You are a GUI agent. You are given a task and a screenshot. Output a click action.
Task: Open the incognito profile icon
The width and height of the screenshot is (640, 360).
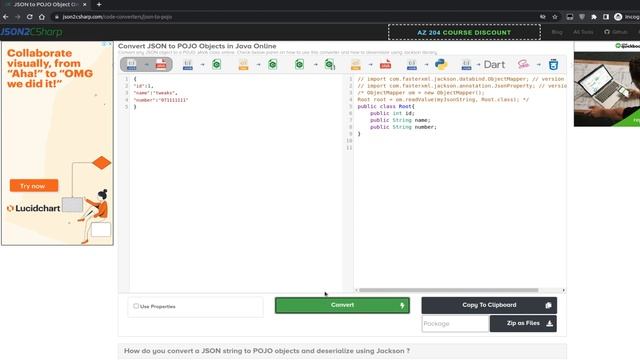(618, 17)
